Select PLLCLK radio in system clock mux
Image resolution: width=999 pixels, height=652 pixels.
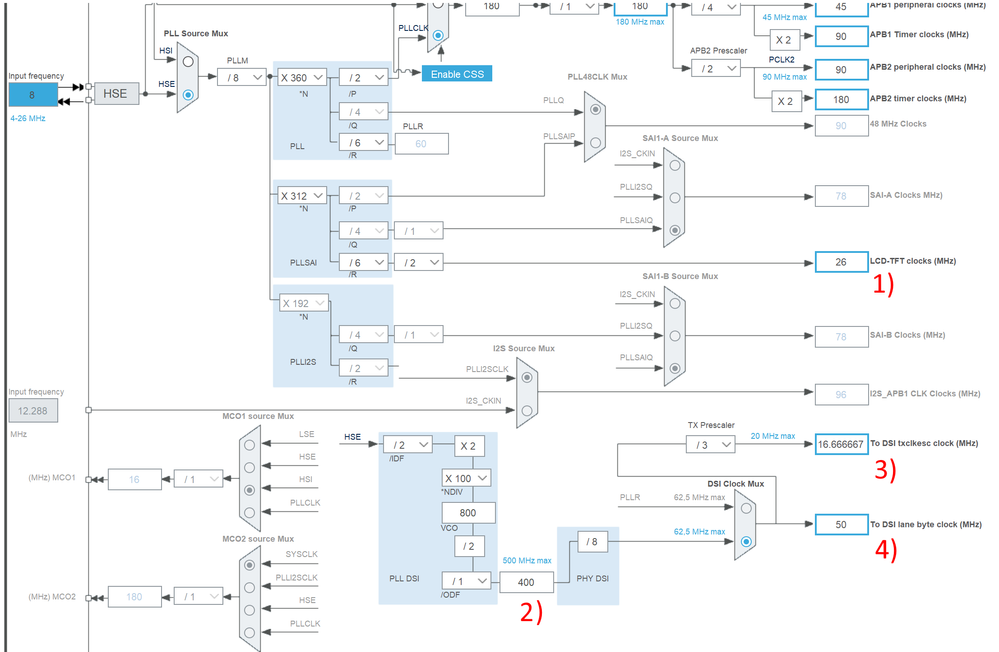tap(438, 35)
